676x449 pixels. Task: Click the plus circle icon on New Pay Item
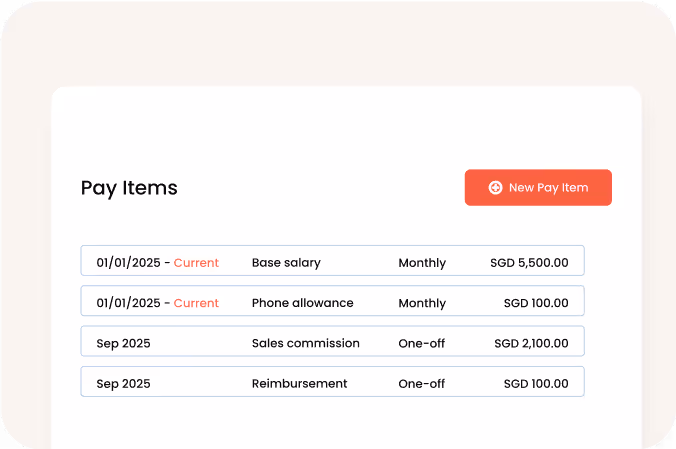(495, 188)
